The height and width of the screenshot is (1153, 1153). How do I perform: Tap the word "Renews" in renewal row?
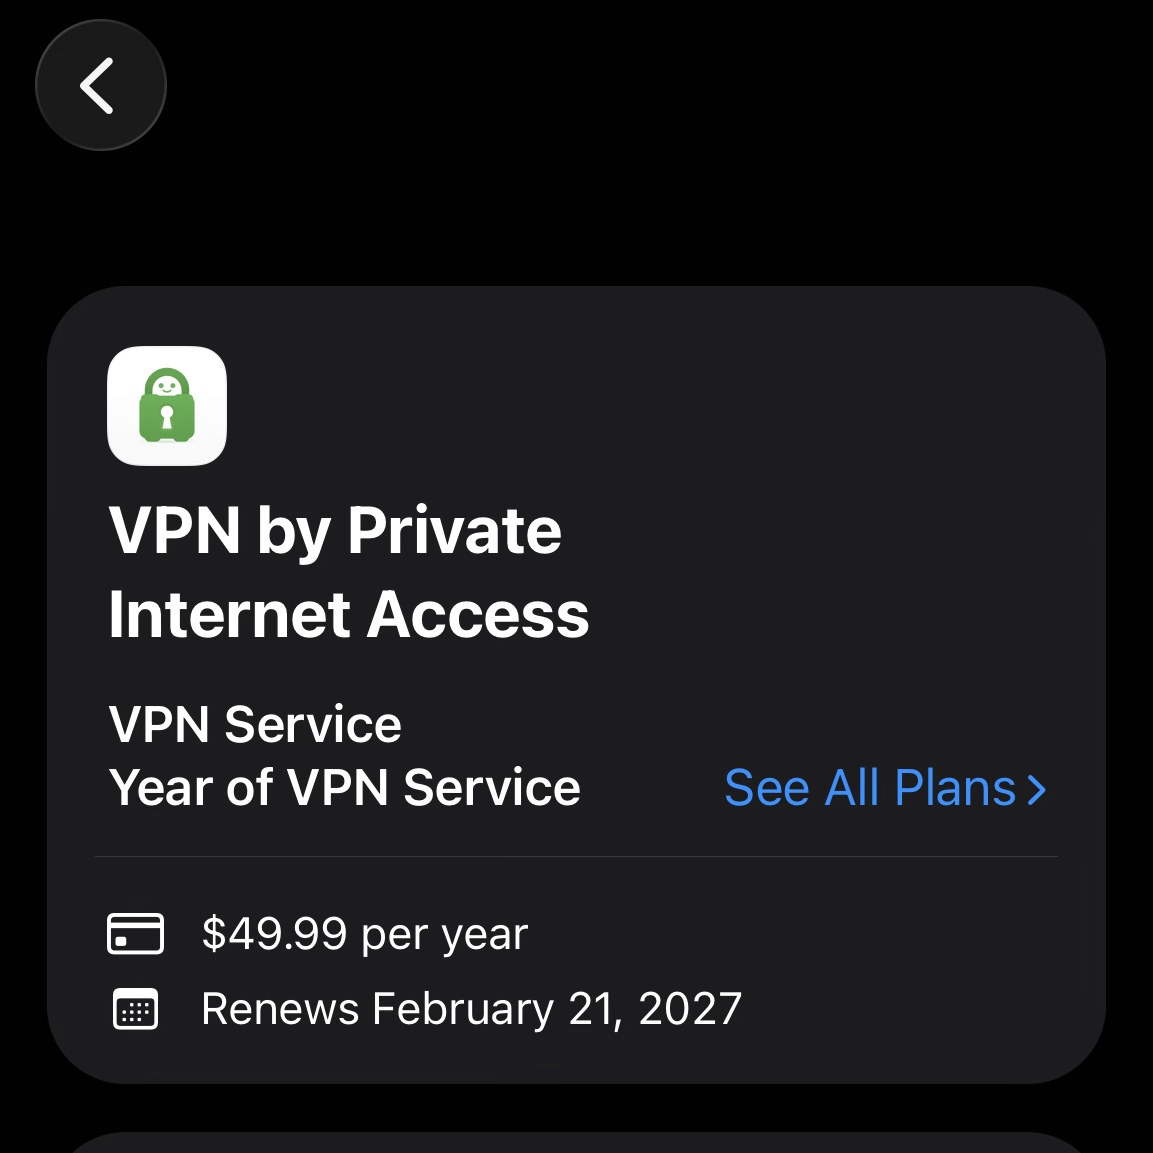coord(280,1009)
